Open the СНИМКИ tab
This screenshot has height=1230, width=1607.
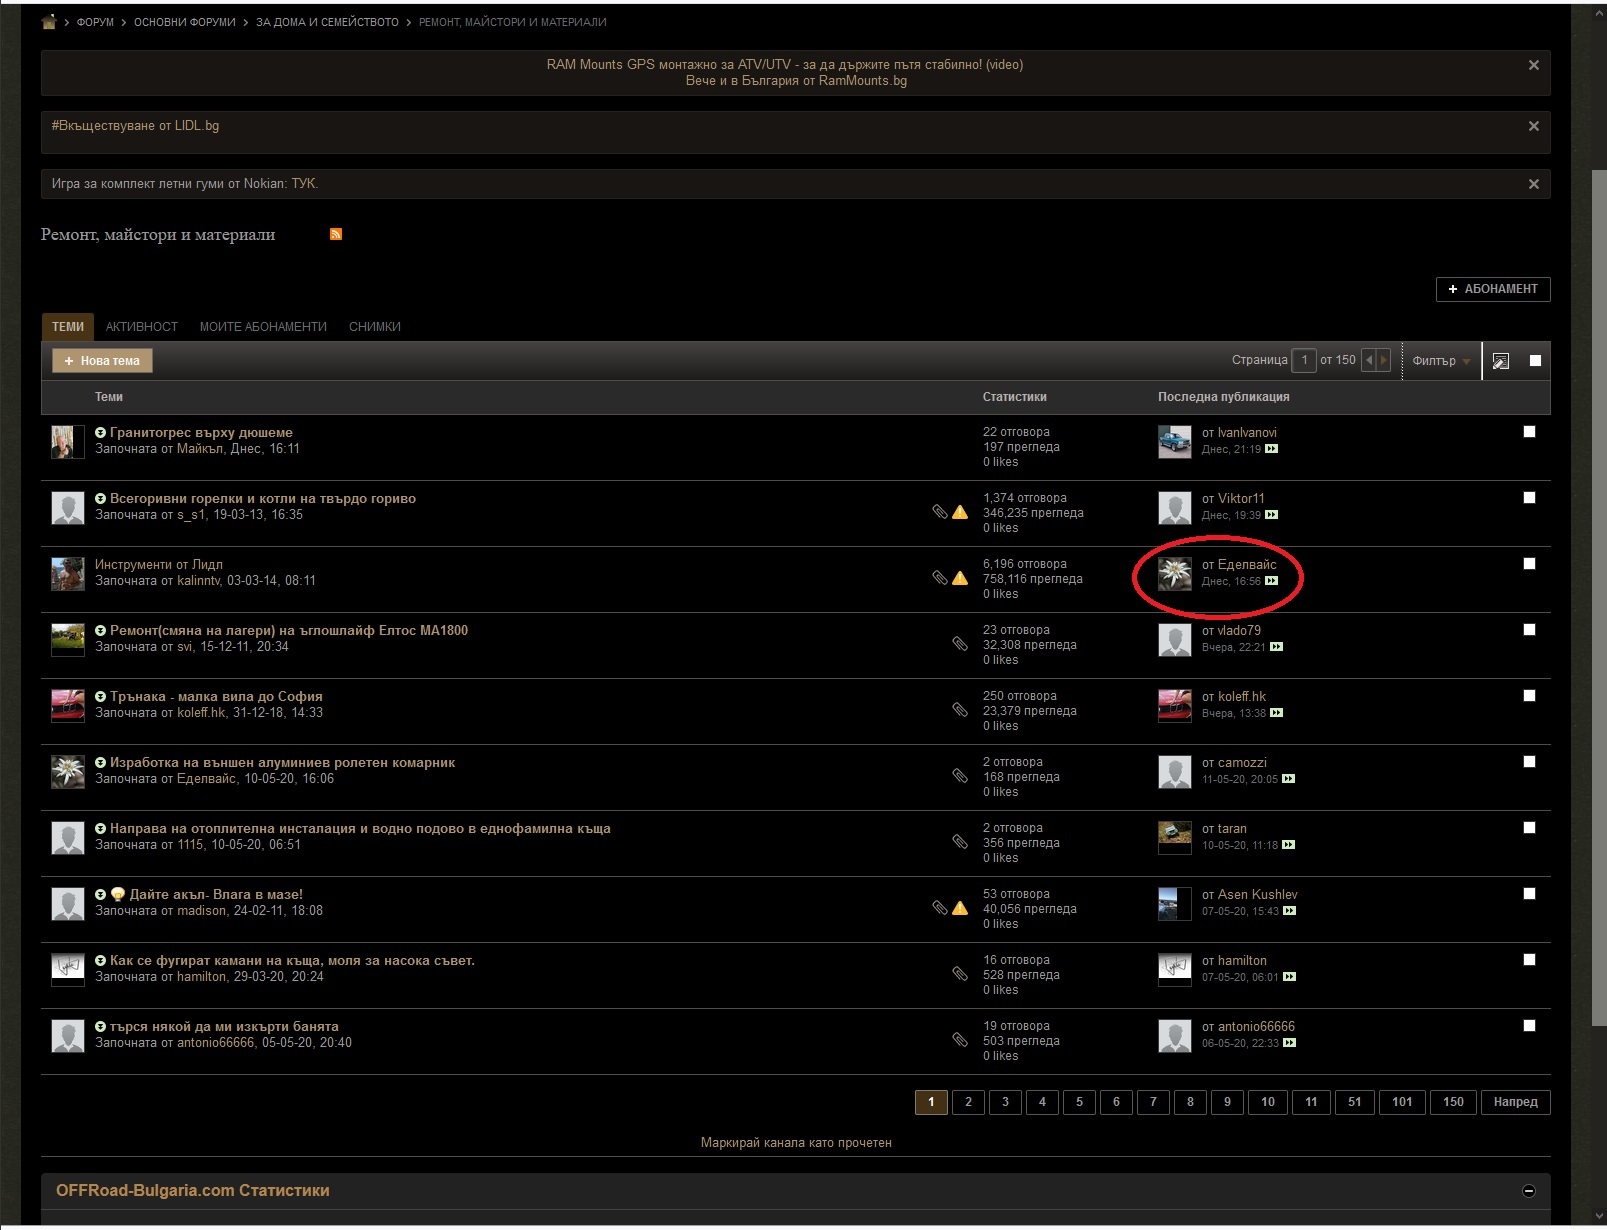click(x=374, y=327)
